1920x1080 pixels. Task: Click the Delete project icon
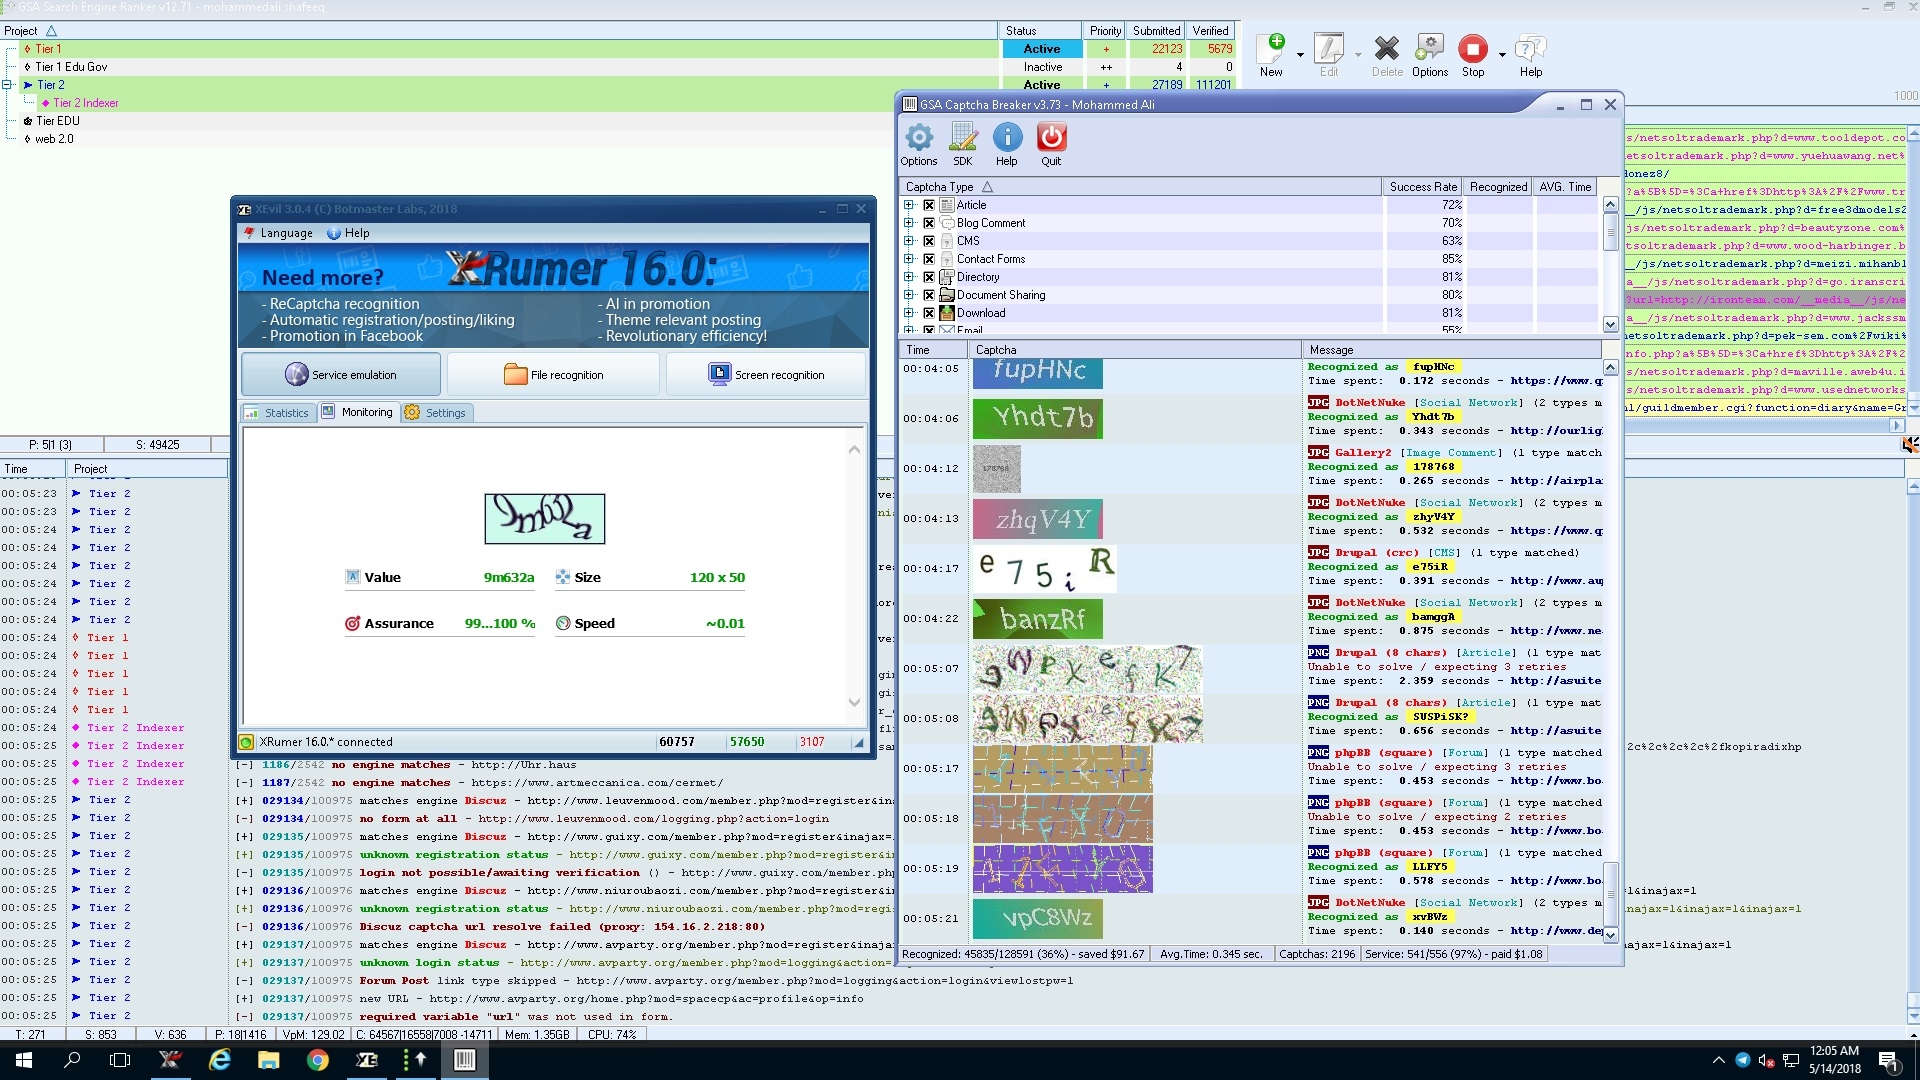point(1387,55)
